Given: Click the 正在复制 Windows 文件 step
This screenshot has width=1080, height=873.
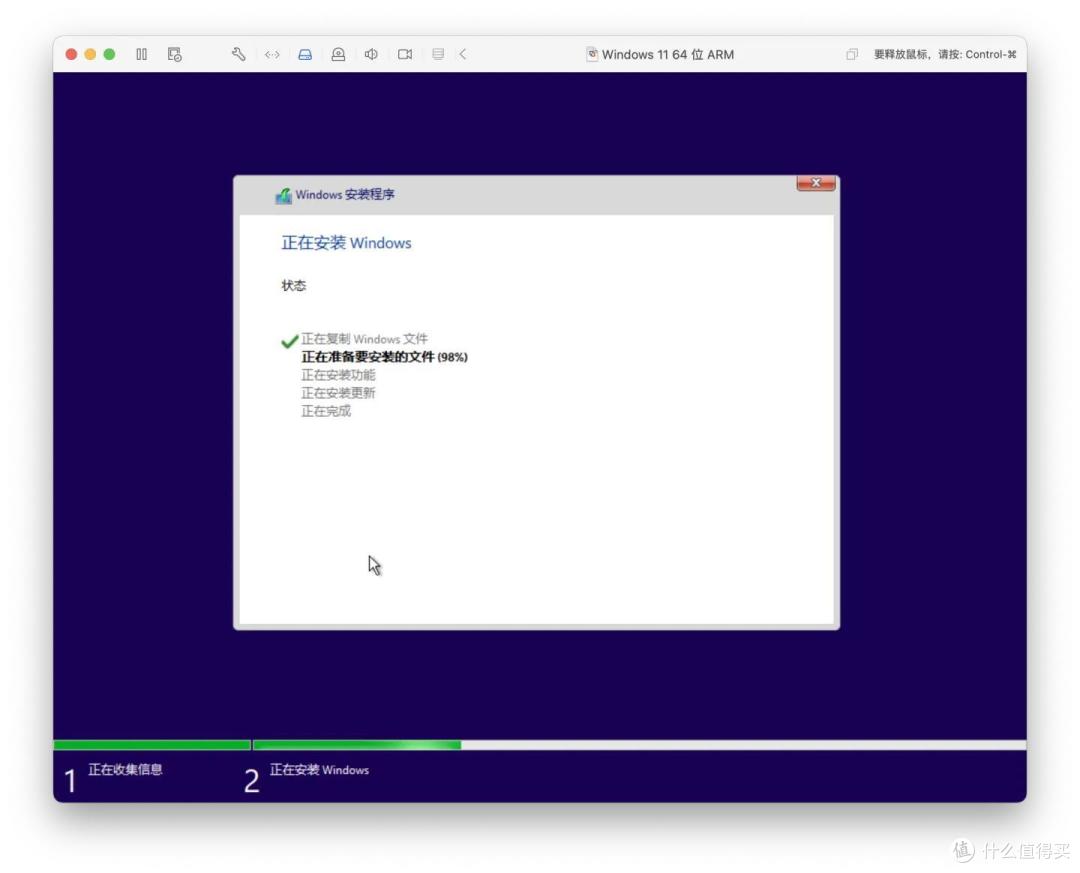Looking at the screenshot, I should pyautogui.click(x=364, y=339).
